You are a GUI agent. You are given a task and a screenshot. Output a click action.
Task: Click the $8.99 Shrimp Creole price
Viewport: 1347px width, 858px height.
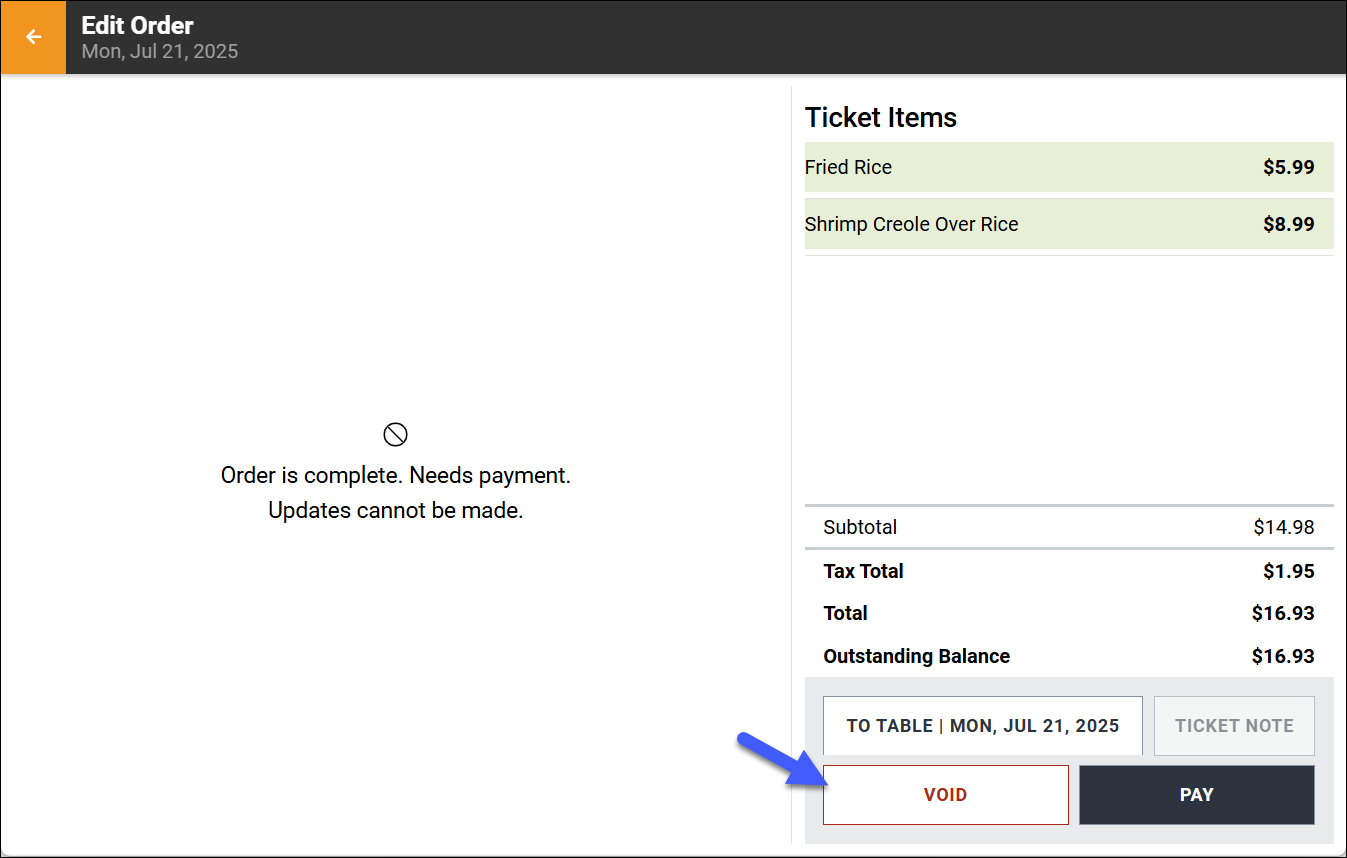point(1288,224)
